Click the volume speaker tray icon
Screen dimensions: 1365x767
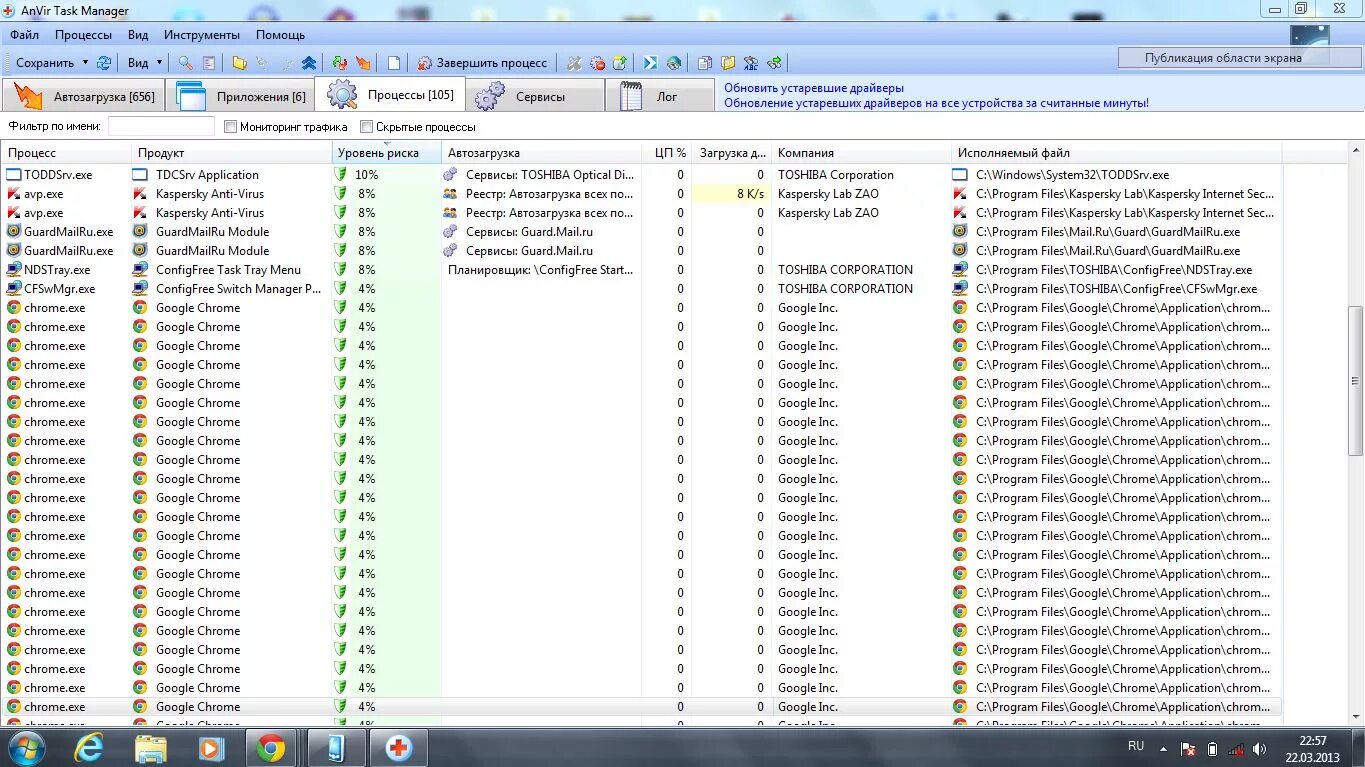[x=1260, y=748]
